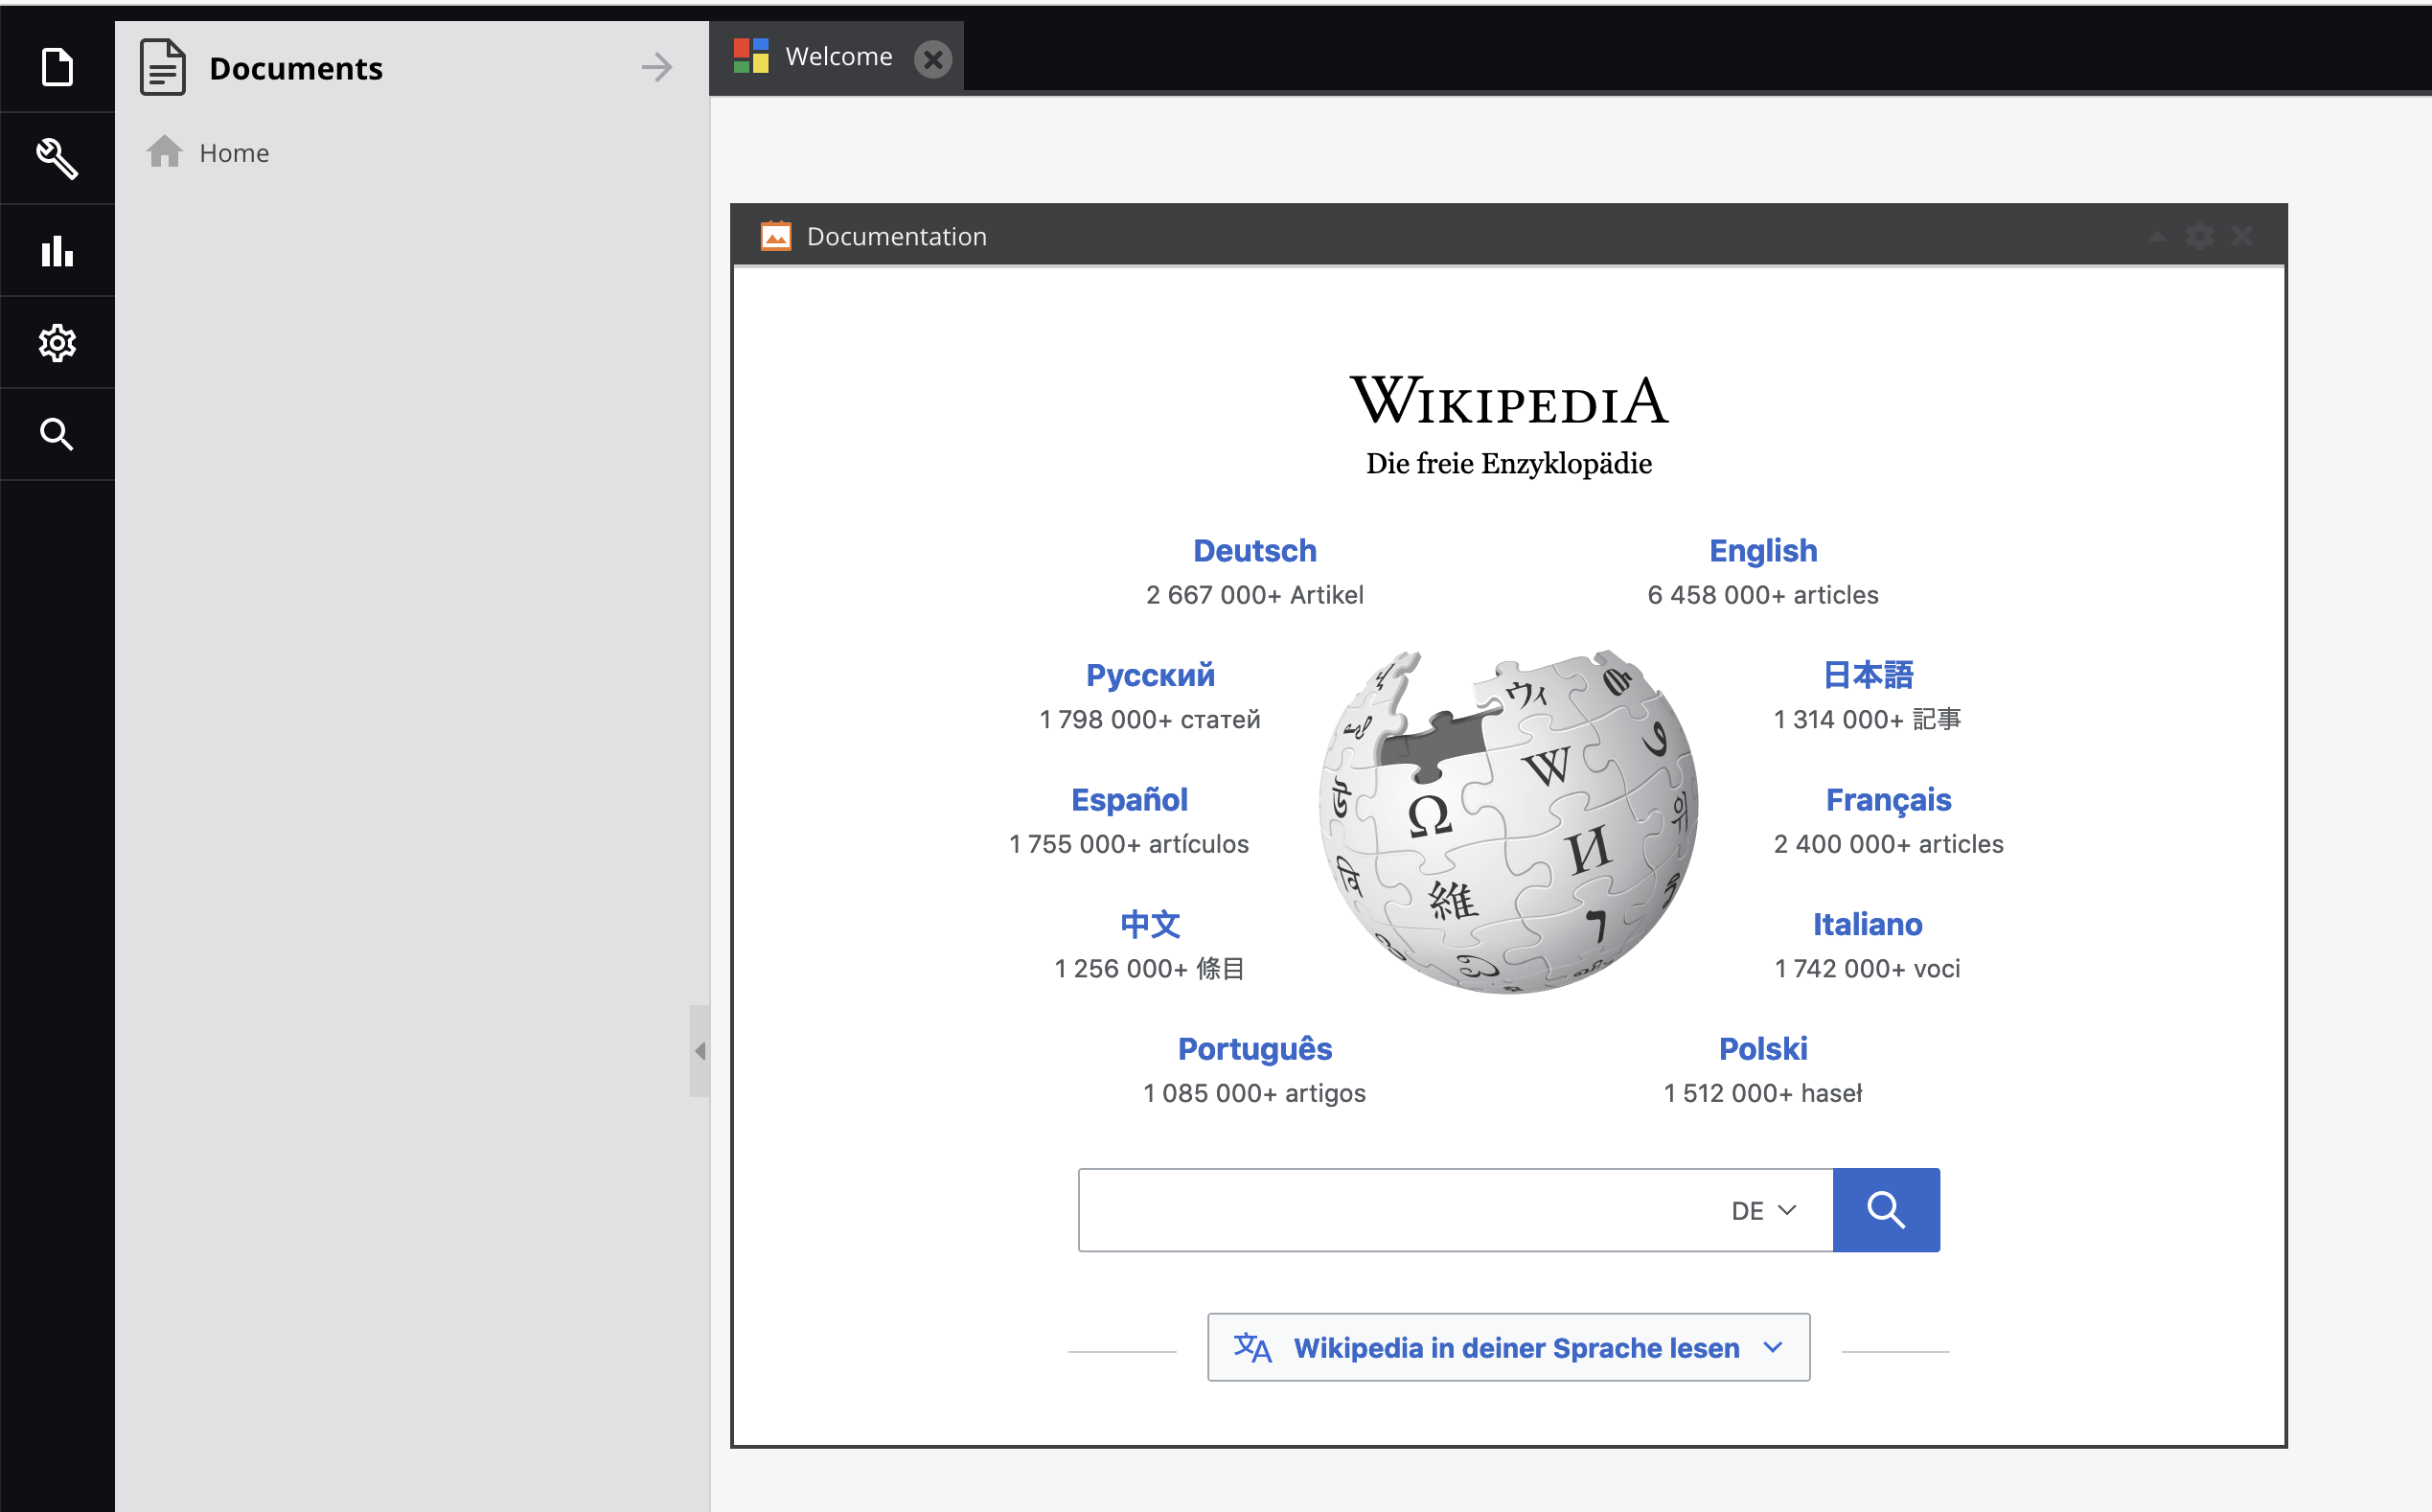Click the Home icon under Documents

coord(164,151)
